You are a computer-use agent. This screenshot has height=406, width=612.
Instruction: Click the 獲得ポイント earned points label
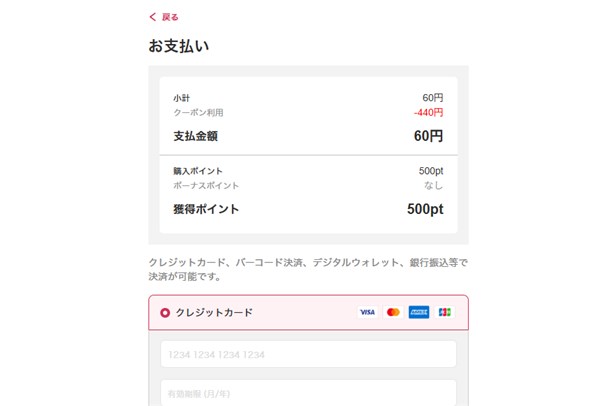point(206,210)
